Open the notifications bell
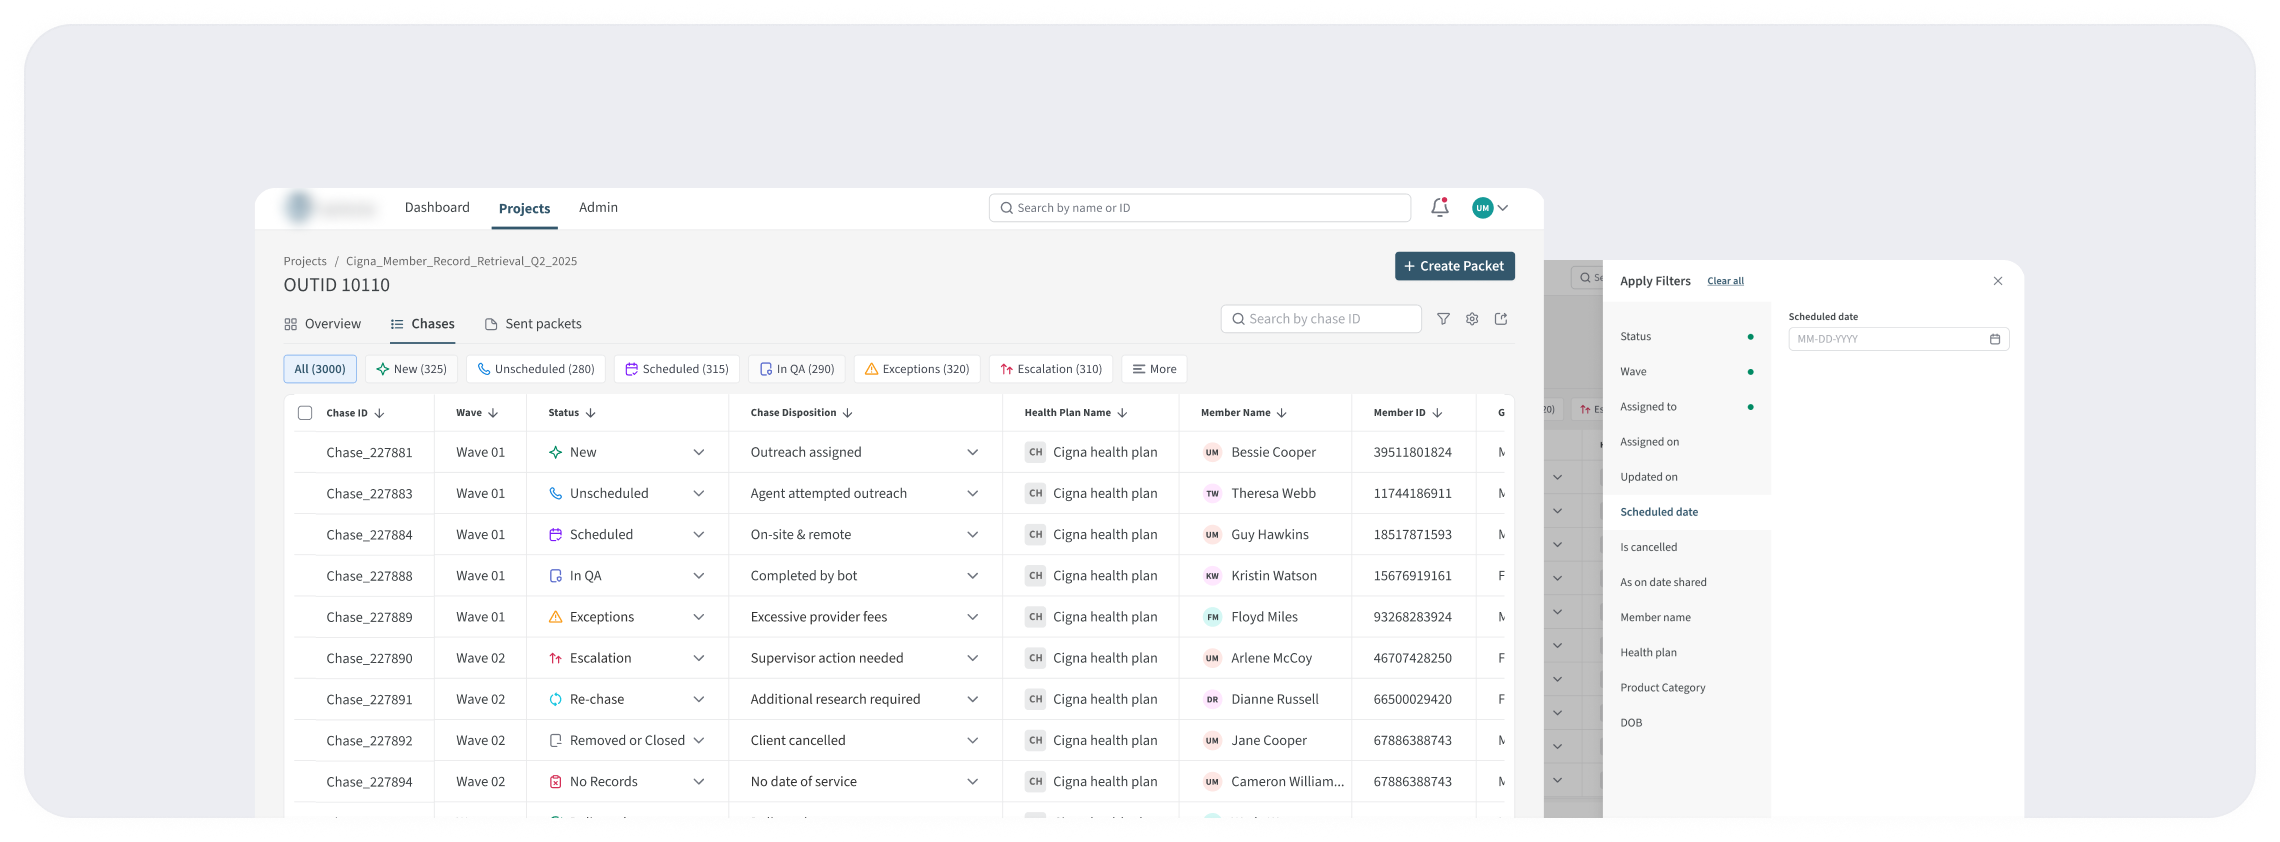This screenshot has width=2280, height=842. [1439, 208]
